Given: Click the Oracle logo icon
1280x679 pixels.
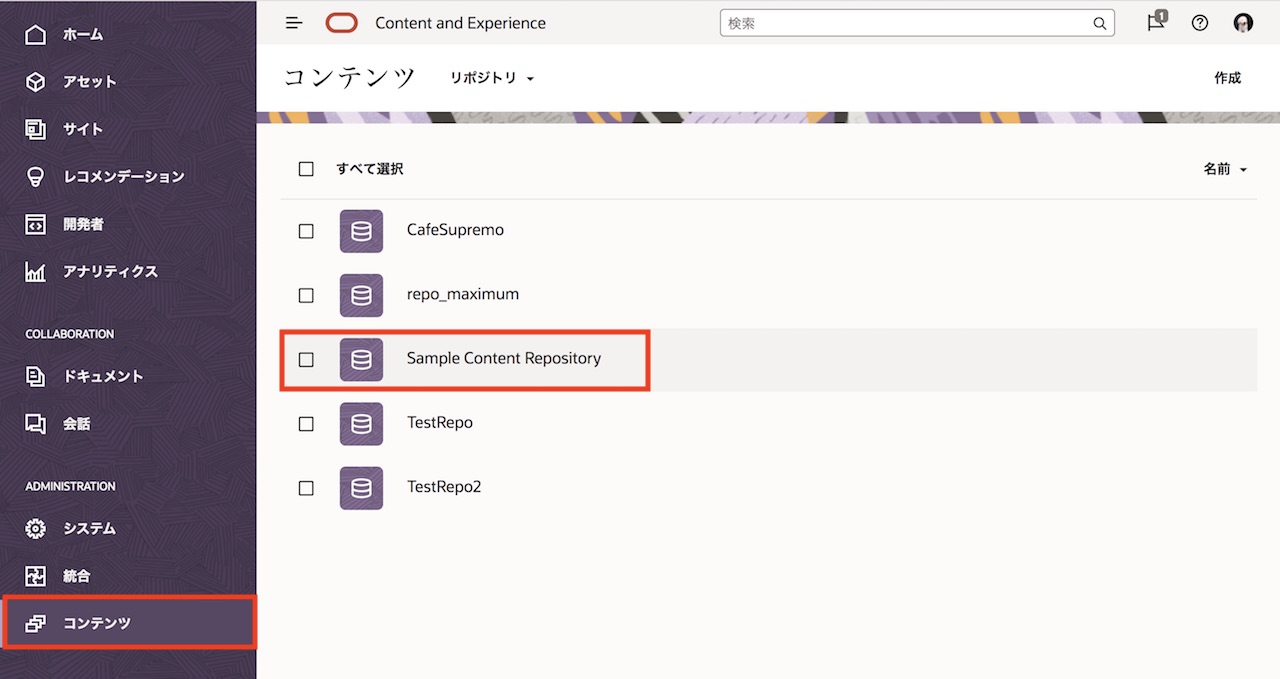Looking at the screenshot, I should (x=341, y=23).
